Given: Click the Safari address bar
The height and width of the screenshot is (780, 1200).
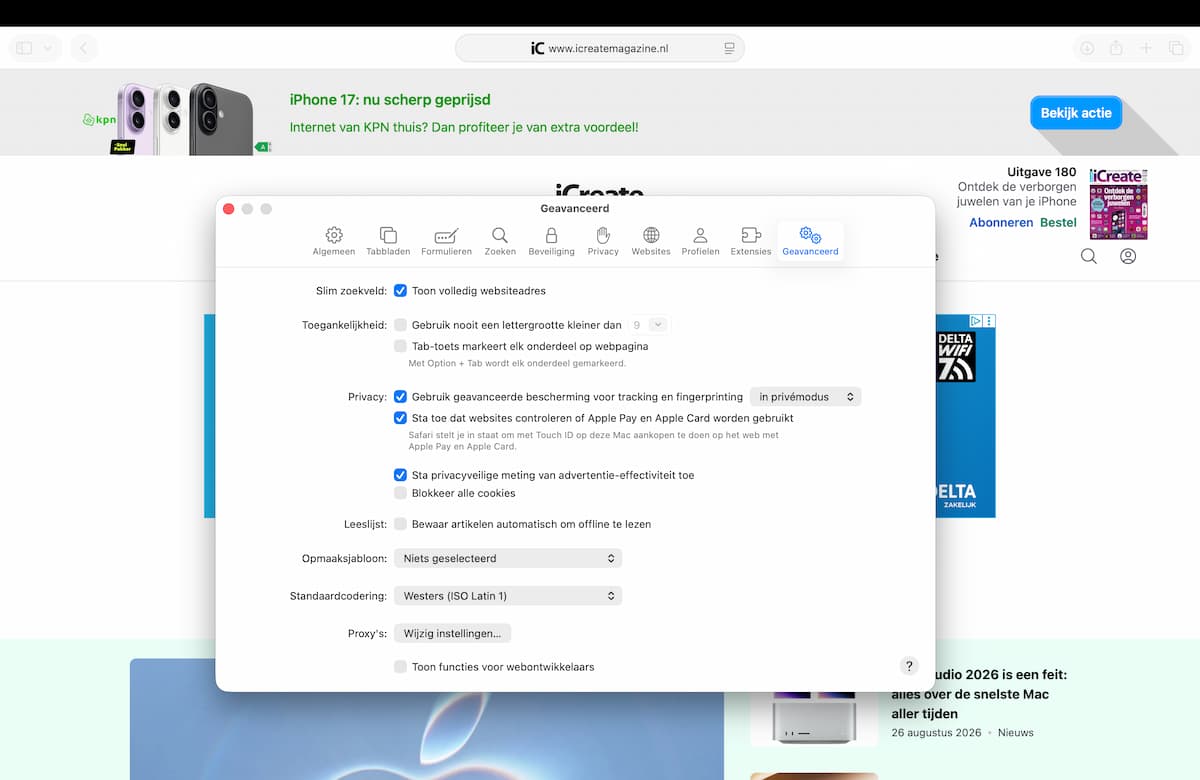Looking at the screenshot, I should point(600,48).
